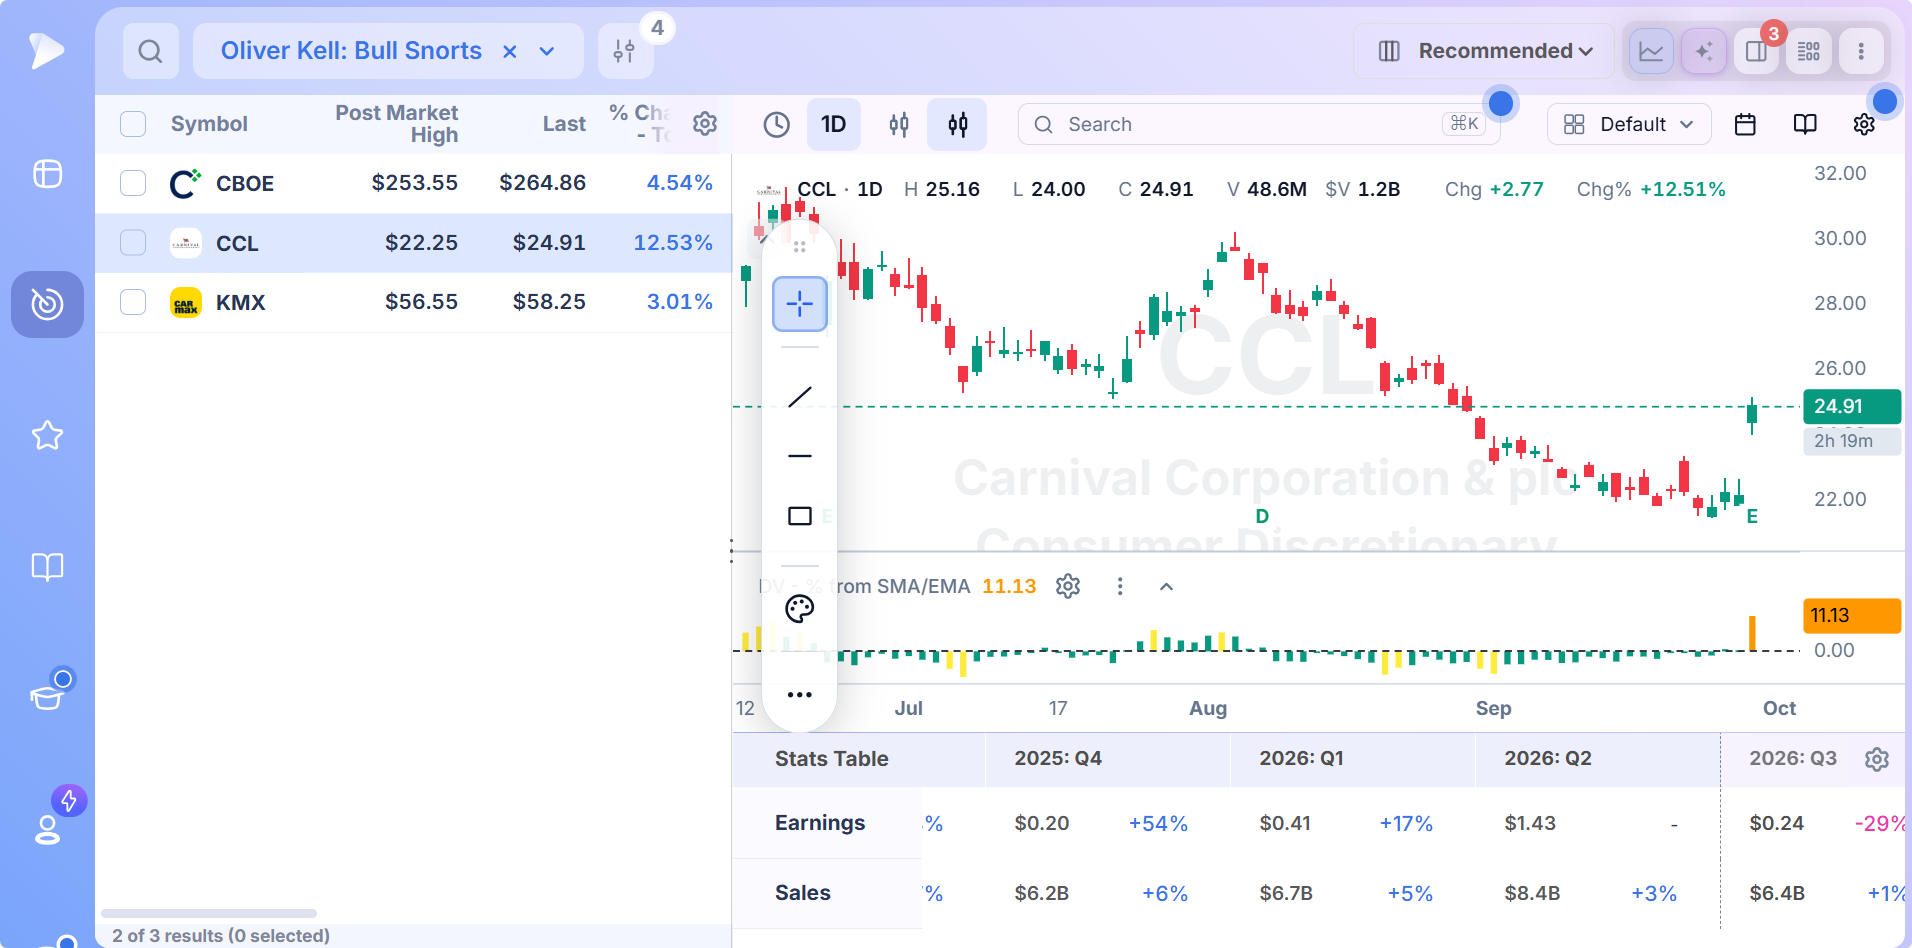Open the AI sparkle assistant icon
Image resolution: width=1912 pixels, height=948 pixels.
tap(1704, 51)
